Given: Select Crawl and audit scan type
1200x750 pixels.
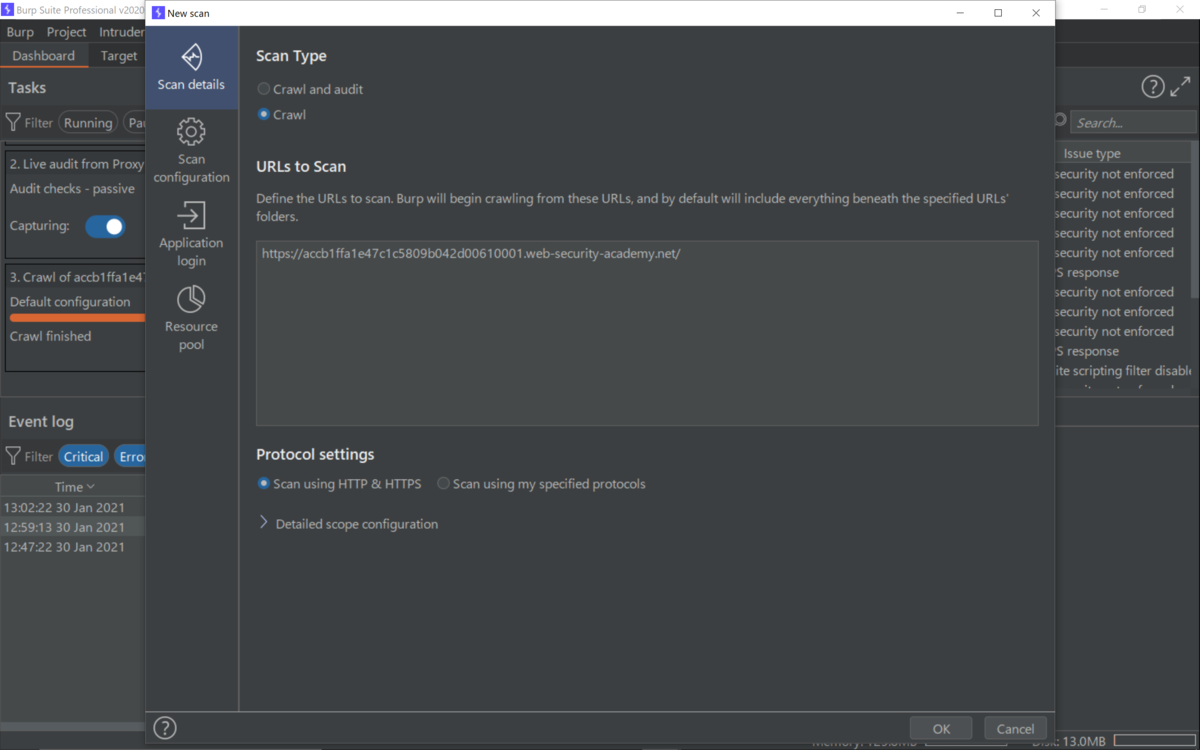Looking at the screenshot, I should [310, 89].
